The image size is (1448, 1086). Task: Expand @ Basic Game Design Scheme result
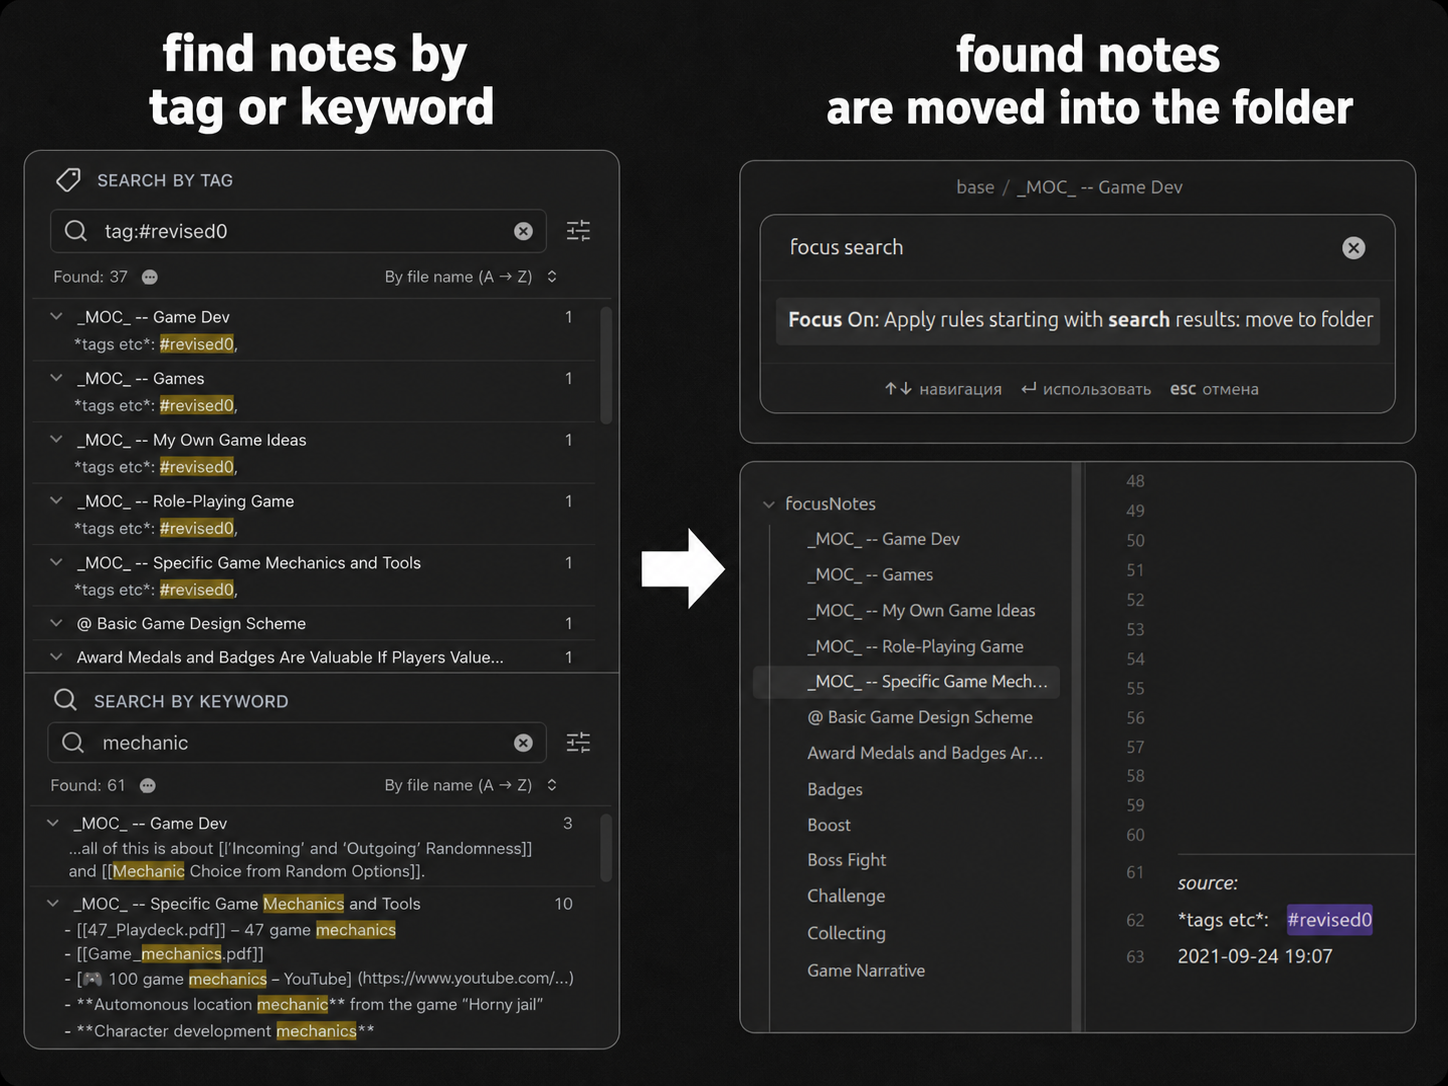[x=57, y=623]
